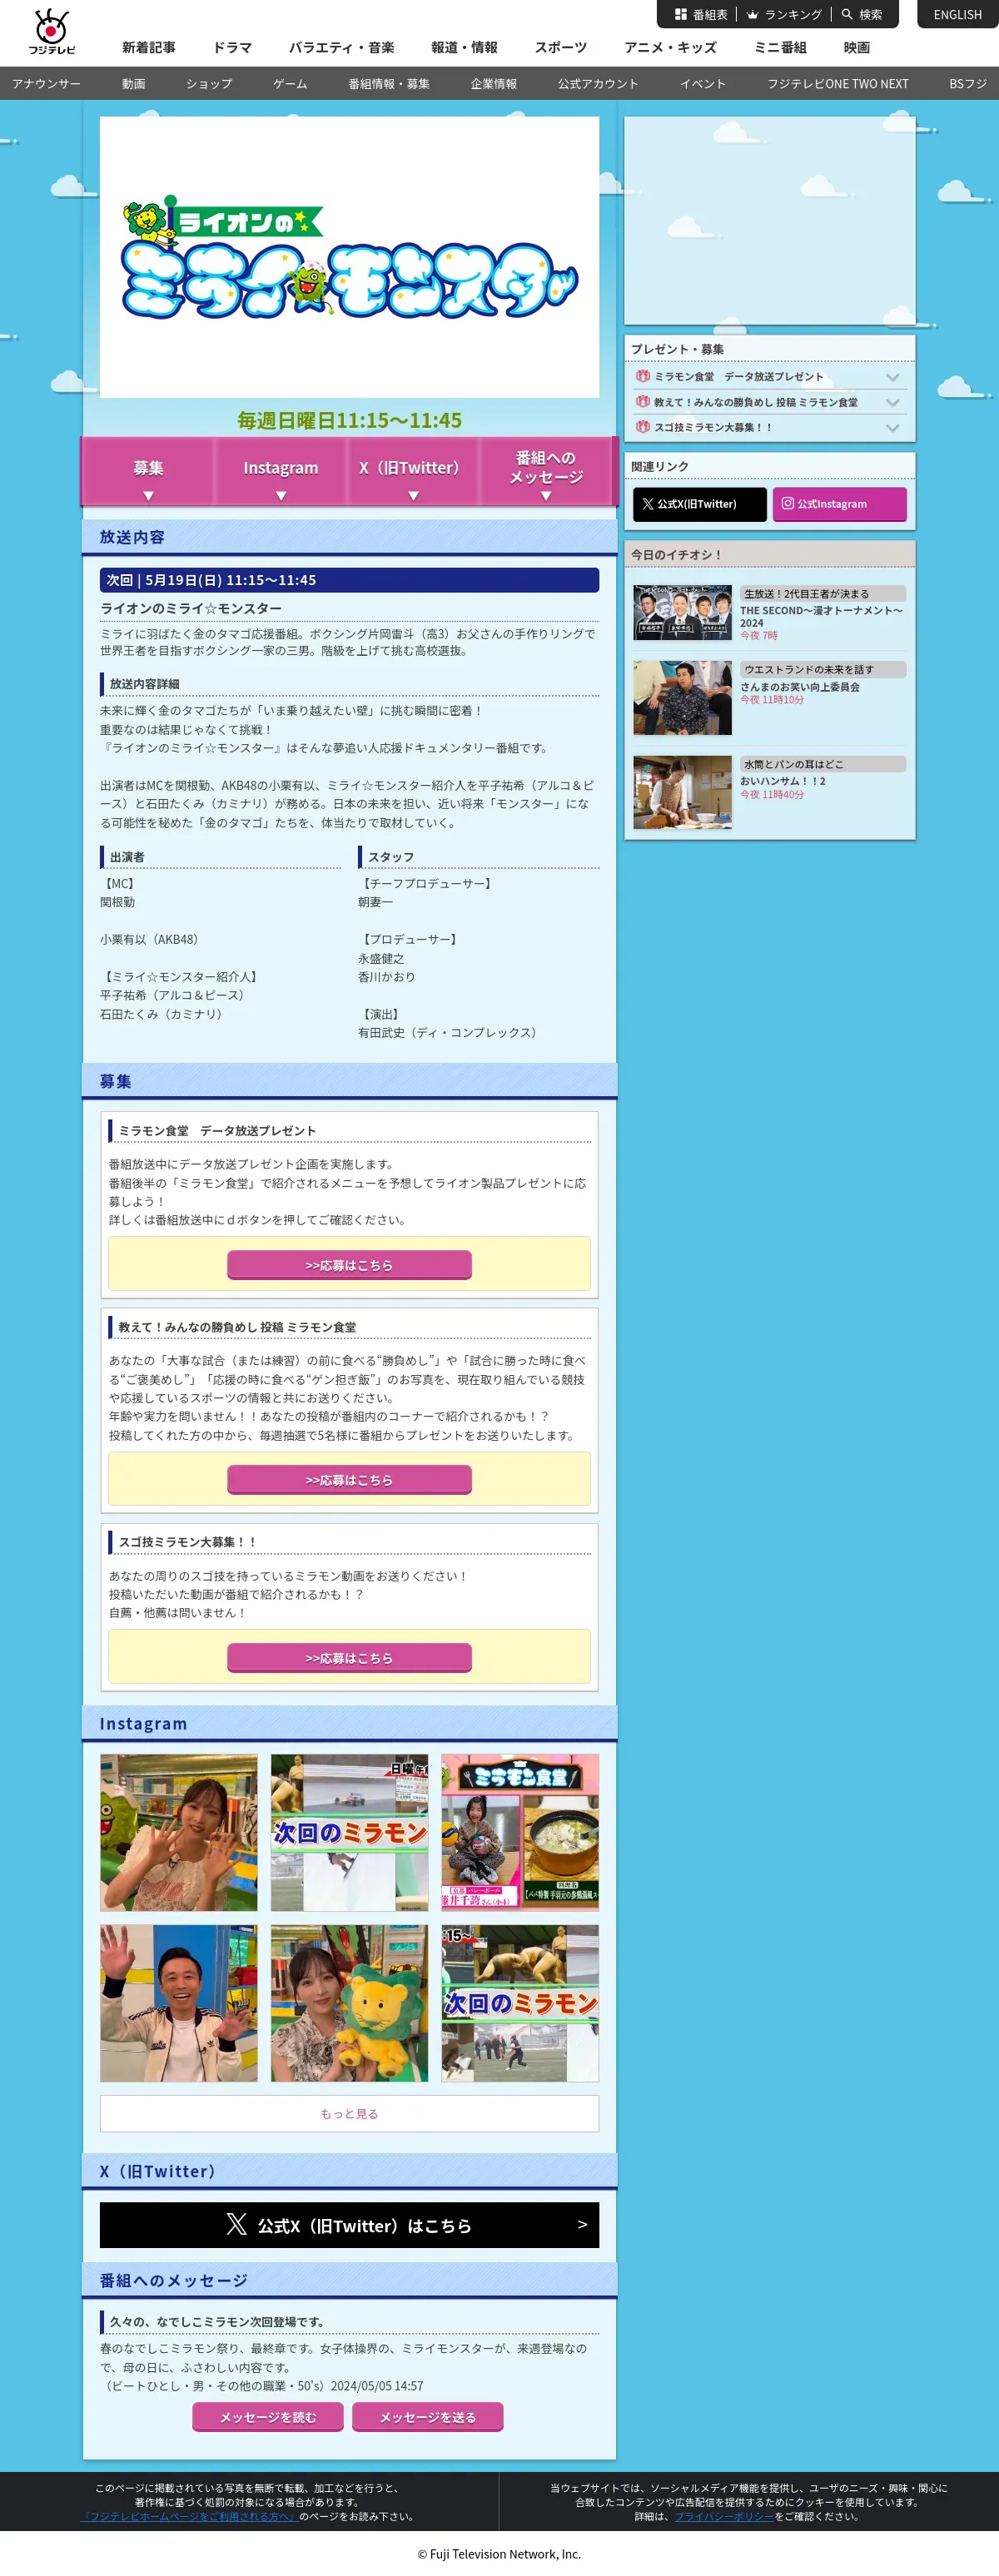Select 番組情報・募集 in sub-navigation

coord(388,84)
